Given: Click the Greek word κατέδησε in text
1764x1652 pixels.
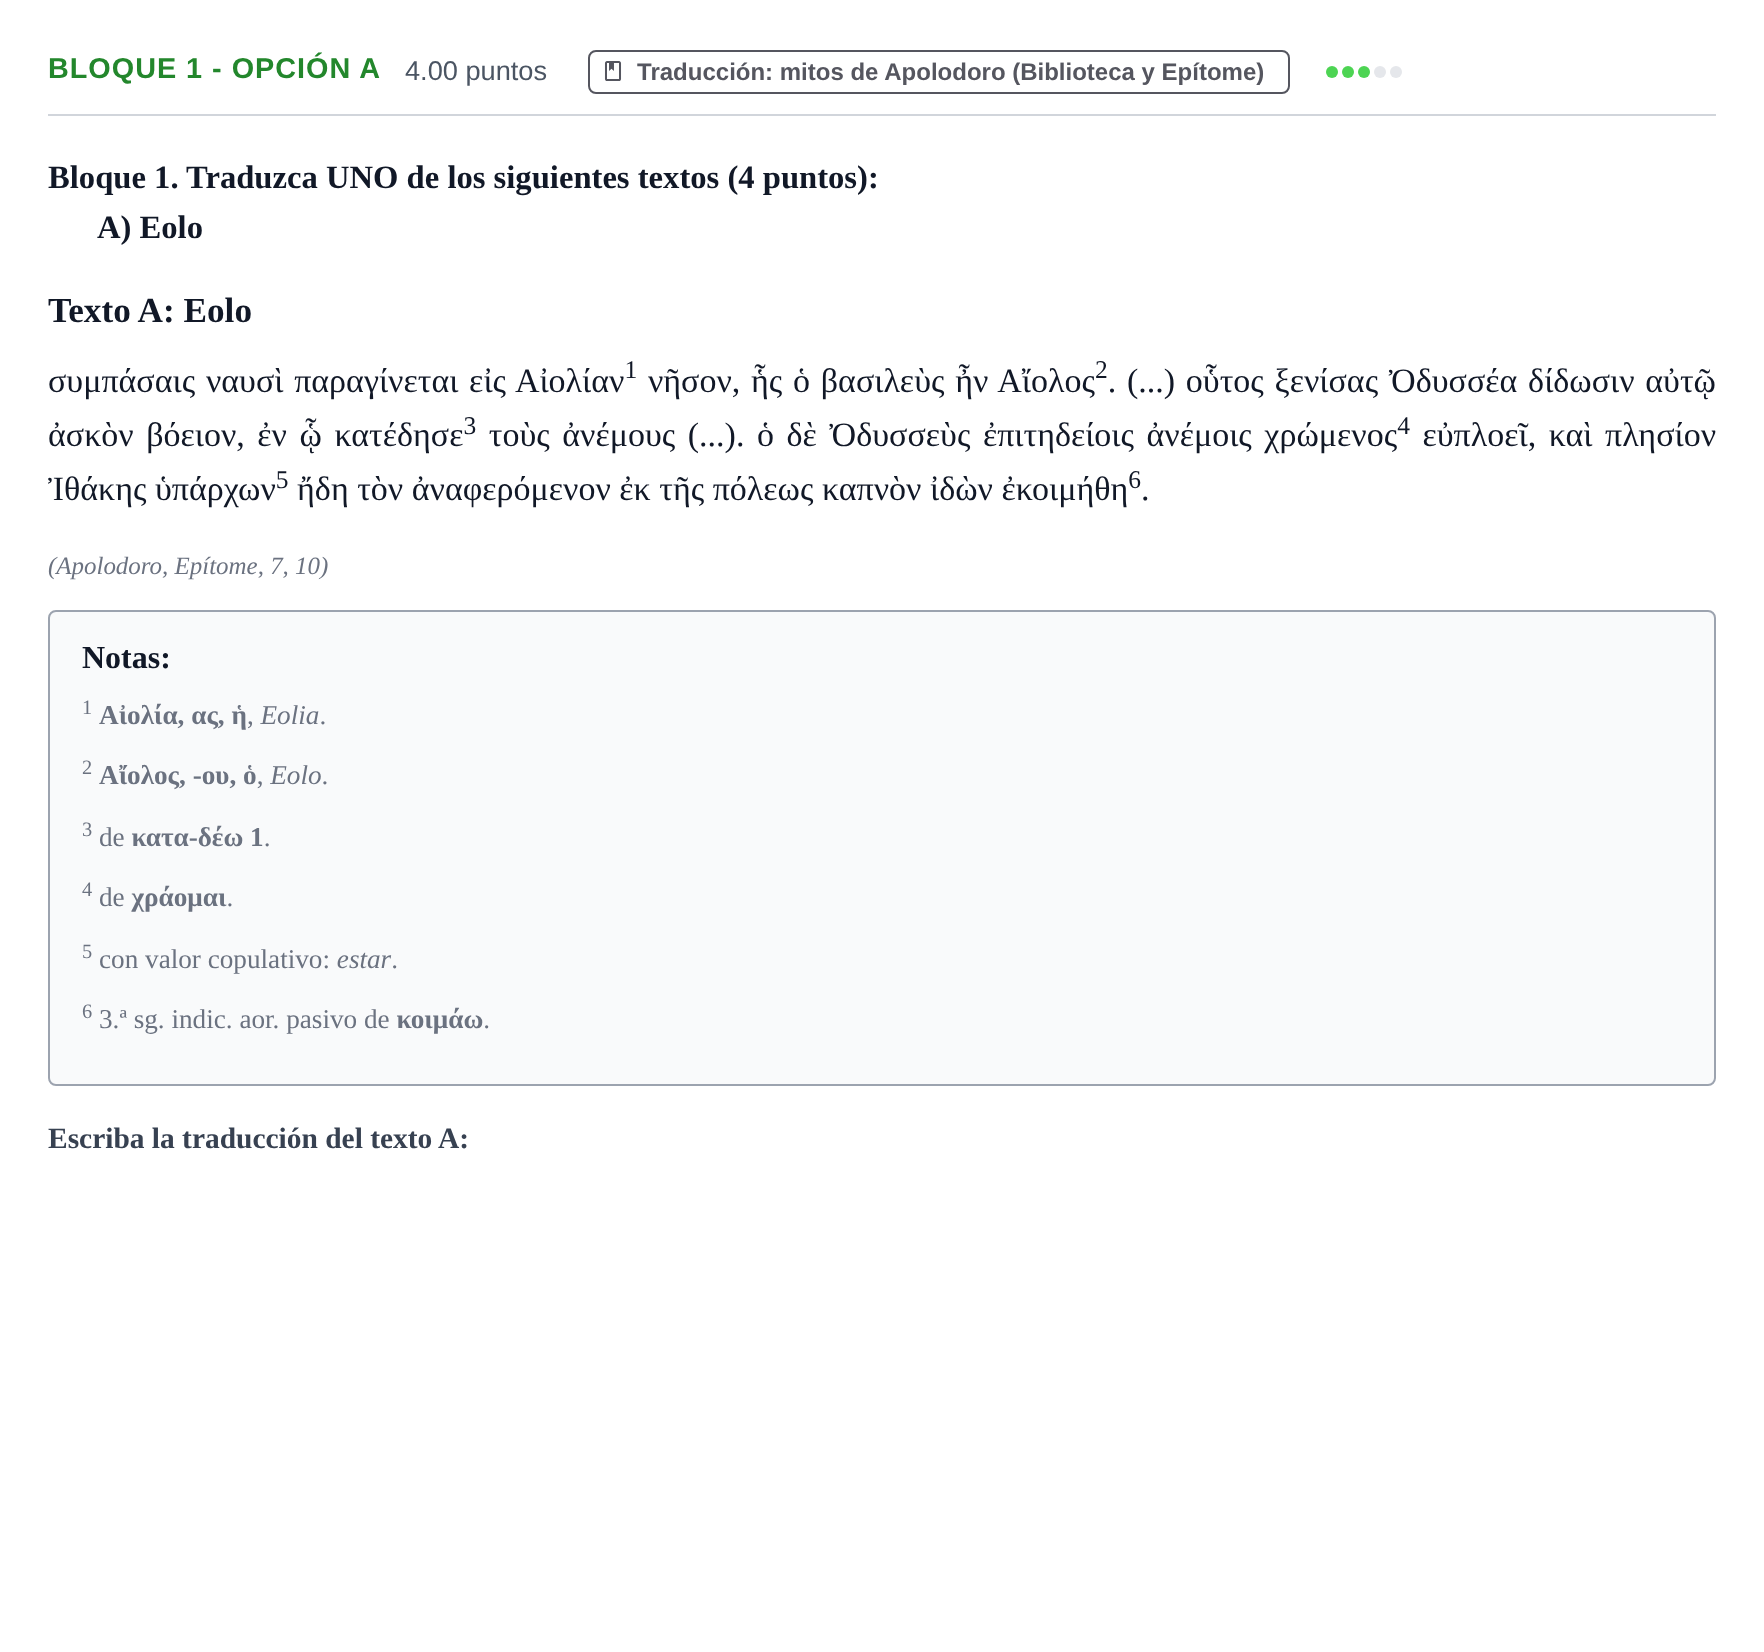Looking at the screenshot, I should 398,437.
